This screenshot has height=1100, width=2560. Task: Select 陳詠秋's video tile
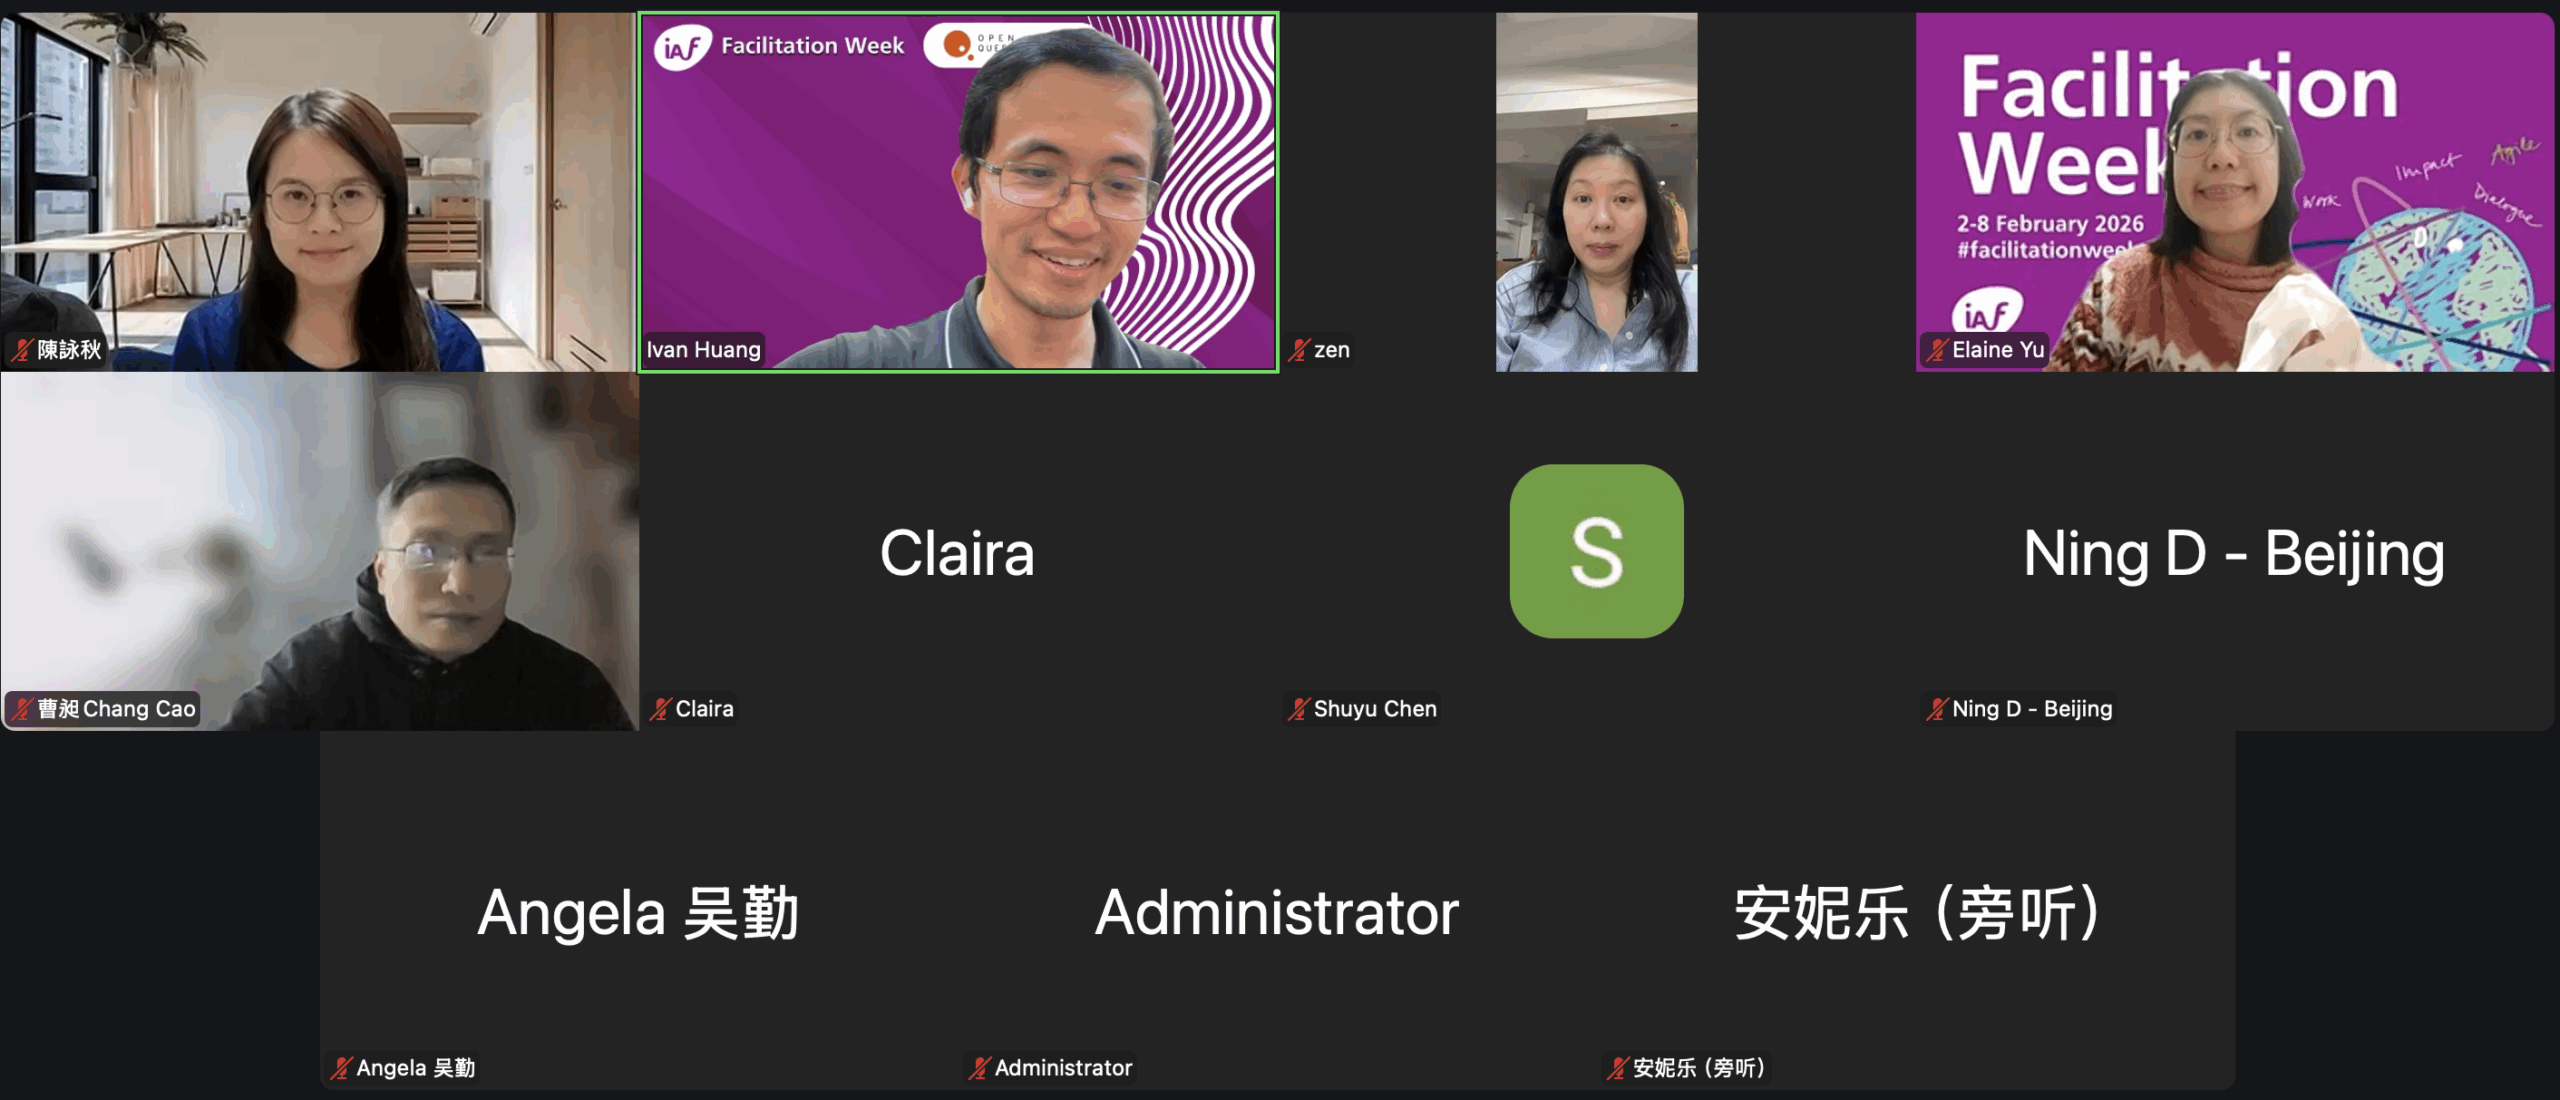(x=319, y=192)
